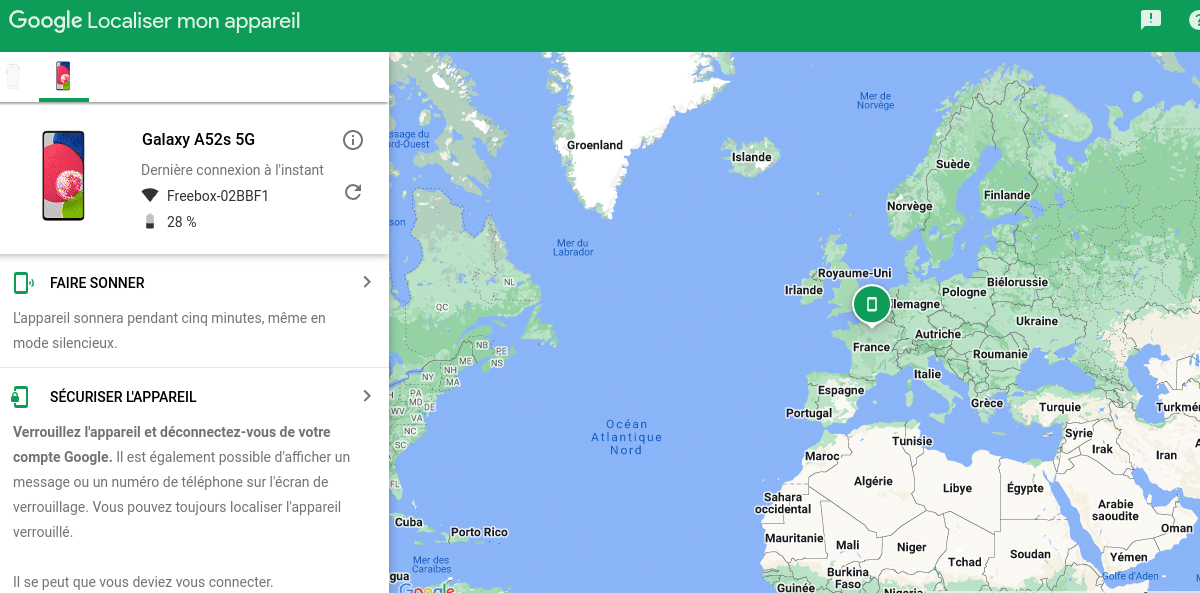Viewport: 1200px width, 593px height.
Task: Open the FAIRE SONNER option
Action: click(97, 283)
